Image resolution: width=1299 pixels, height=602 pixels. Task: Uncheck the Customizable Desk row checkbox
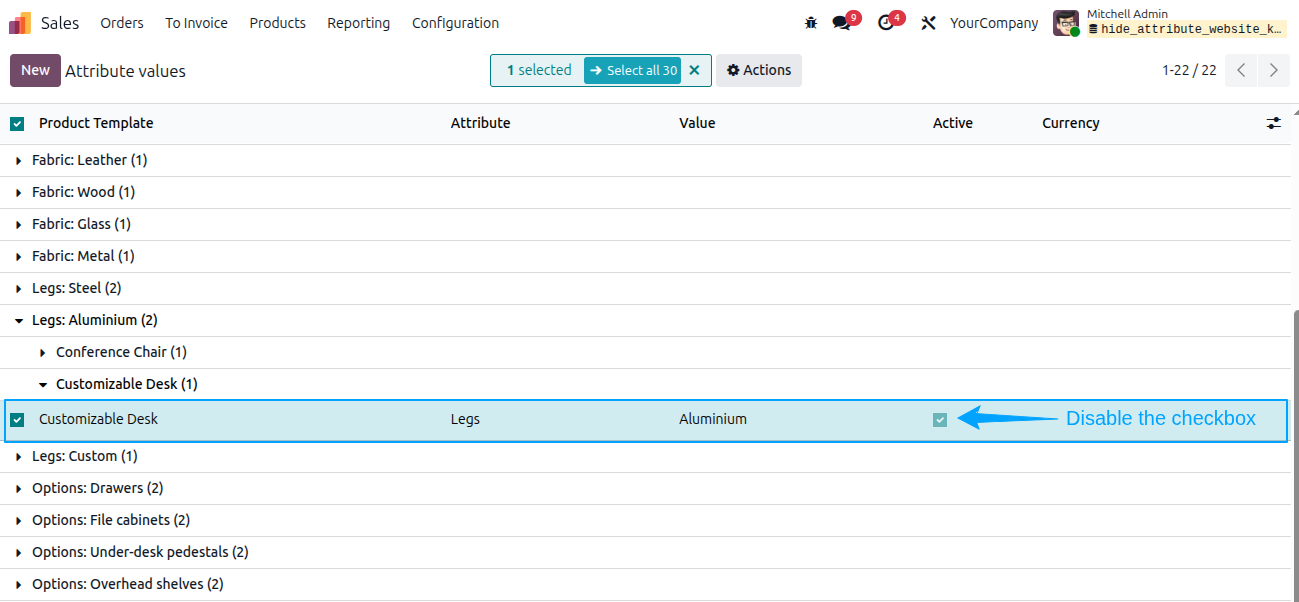click(17, 420)
